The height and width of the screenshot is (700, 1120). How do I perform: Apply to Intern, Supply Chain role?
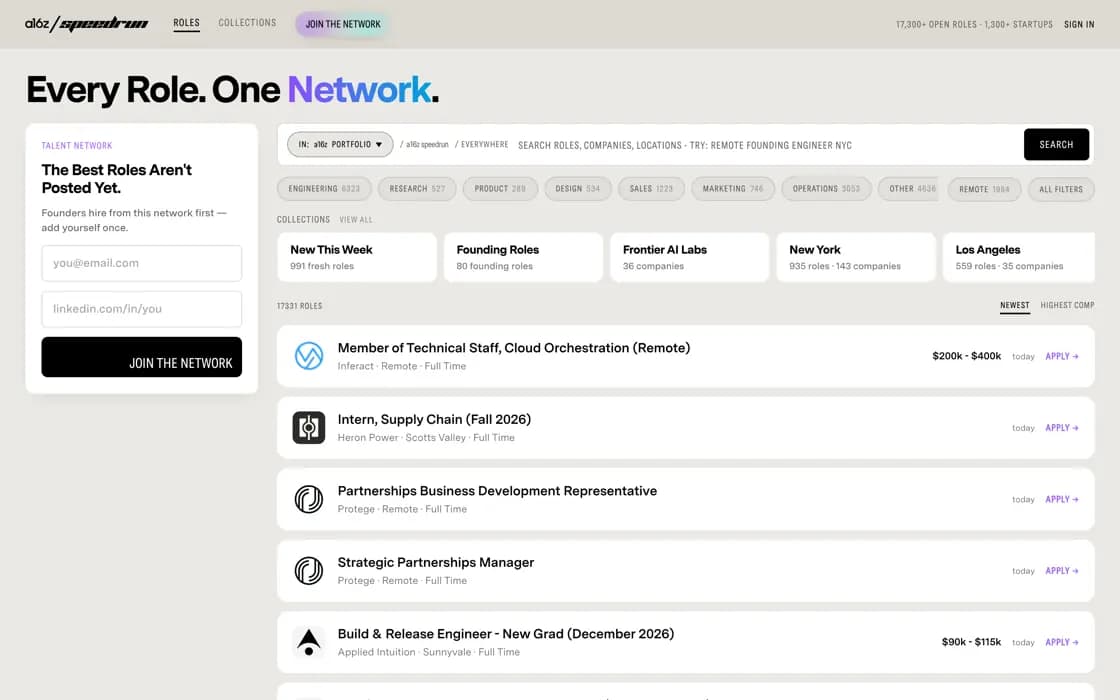(1061, 427)
